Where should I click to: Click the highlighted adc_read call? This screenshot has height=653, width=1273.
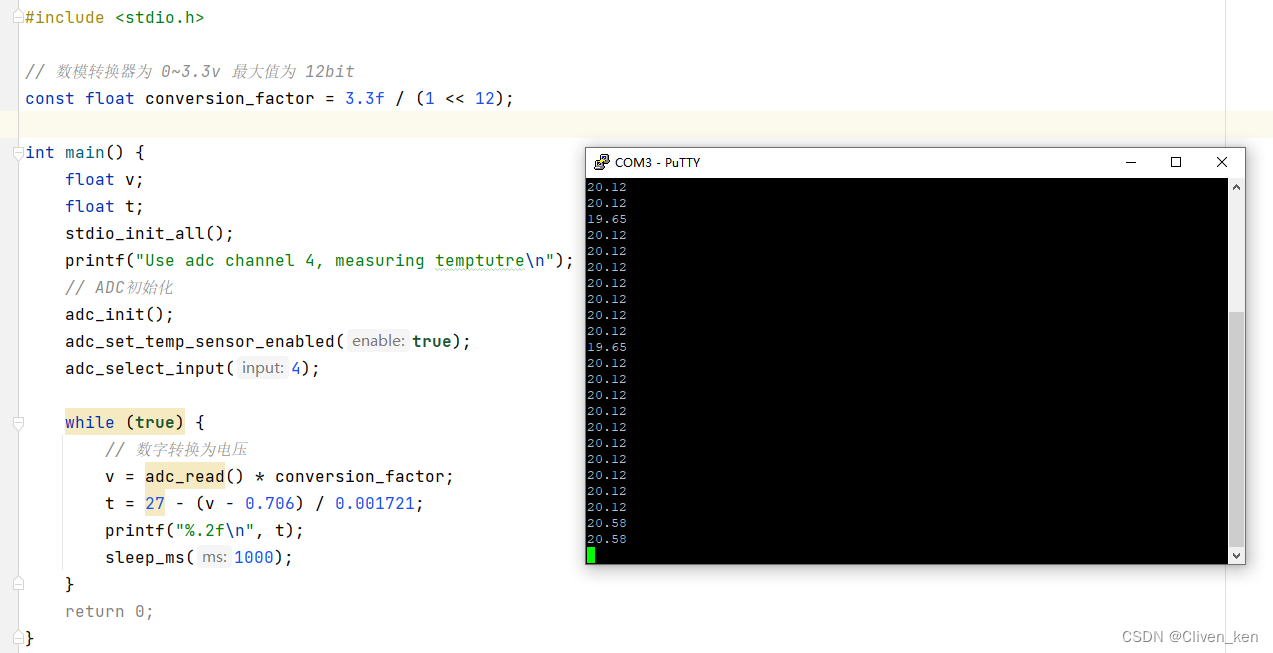coord(185,477)
